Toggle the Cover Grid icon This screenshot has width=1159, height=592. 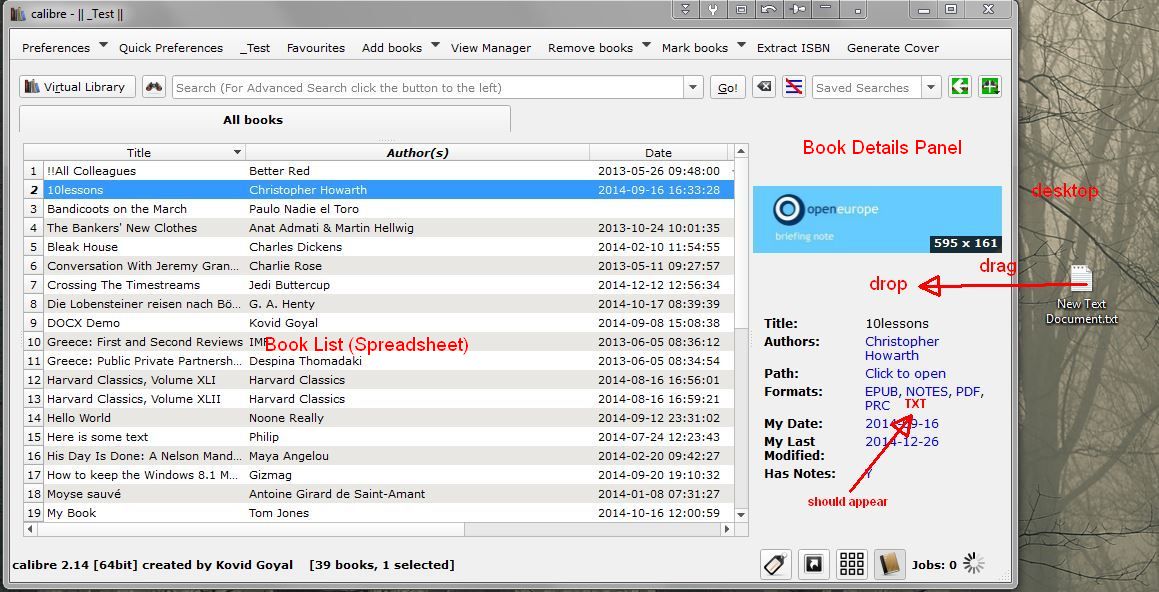click(x=852, y=565)
